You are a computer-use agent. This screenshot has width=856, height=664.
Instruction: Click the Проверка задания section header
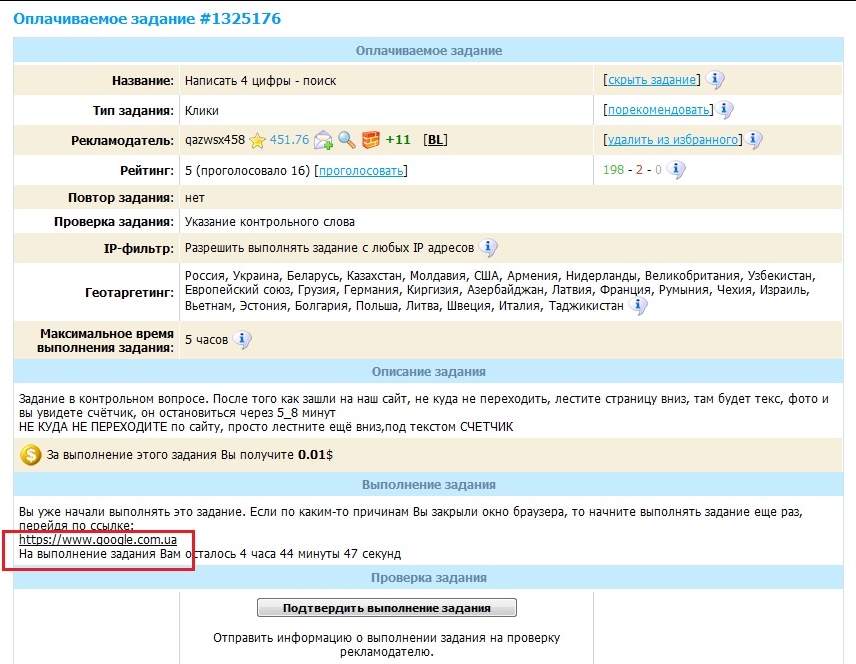[x=429, y=578]
